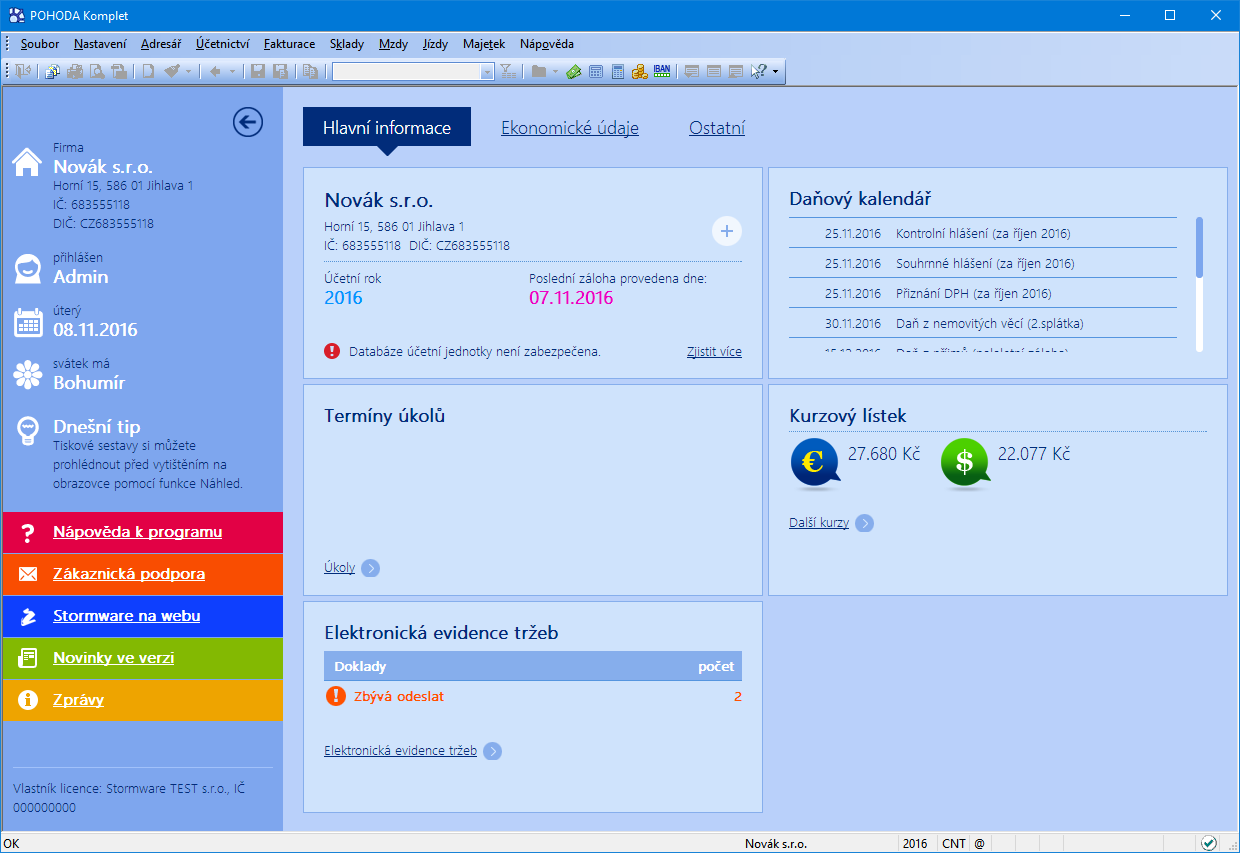Open the toolbar combo box dropdown arrow

point(487,71)
